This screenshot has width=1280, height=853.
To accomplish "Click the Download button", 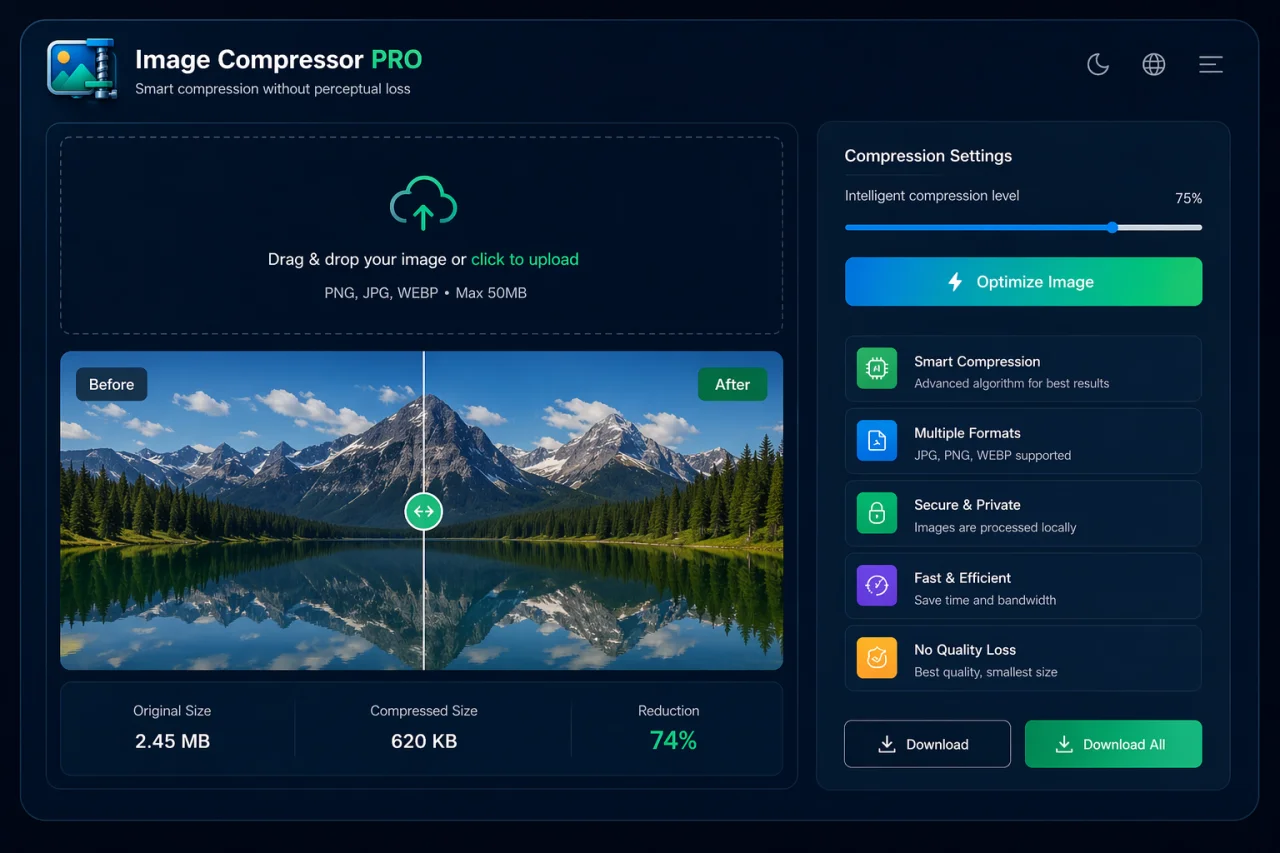I will (x=927, y=744).
